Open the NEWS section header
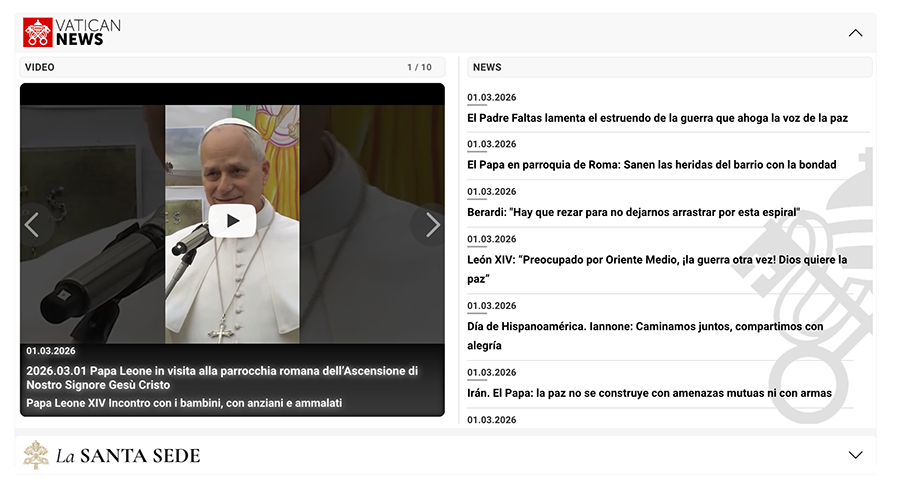Screen dimensions: 900x491 pyautogui.click(x=487, y=67)
